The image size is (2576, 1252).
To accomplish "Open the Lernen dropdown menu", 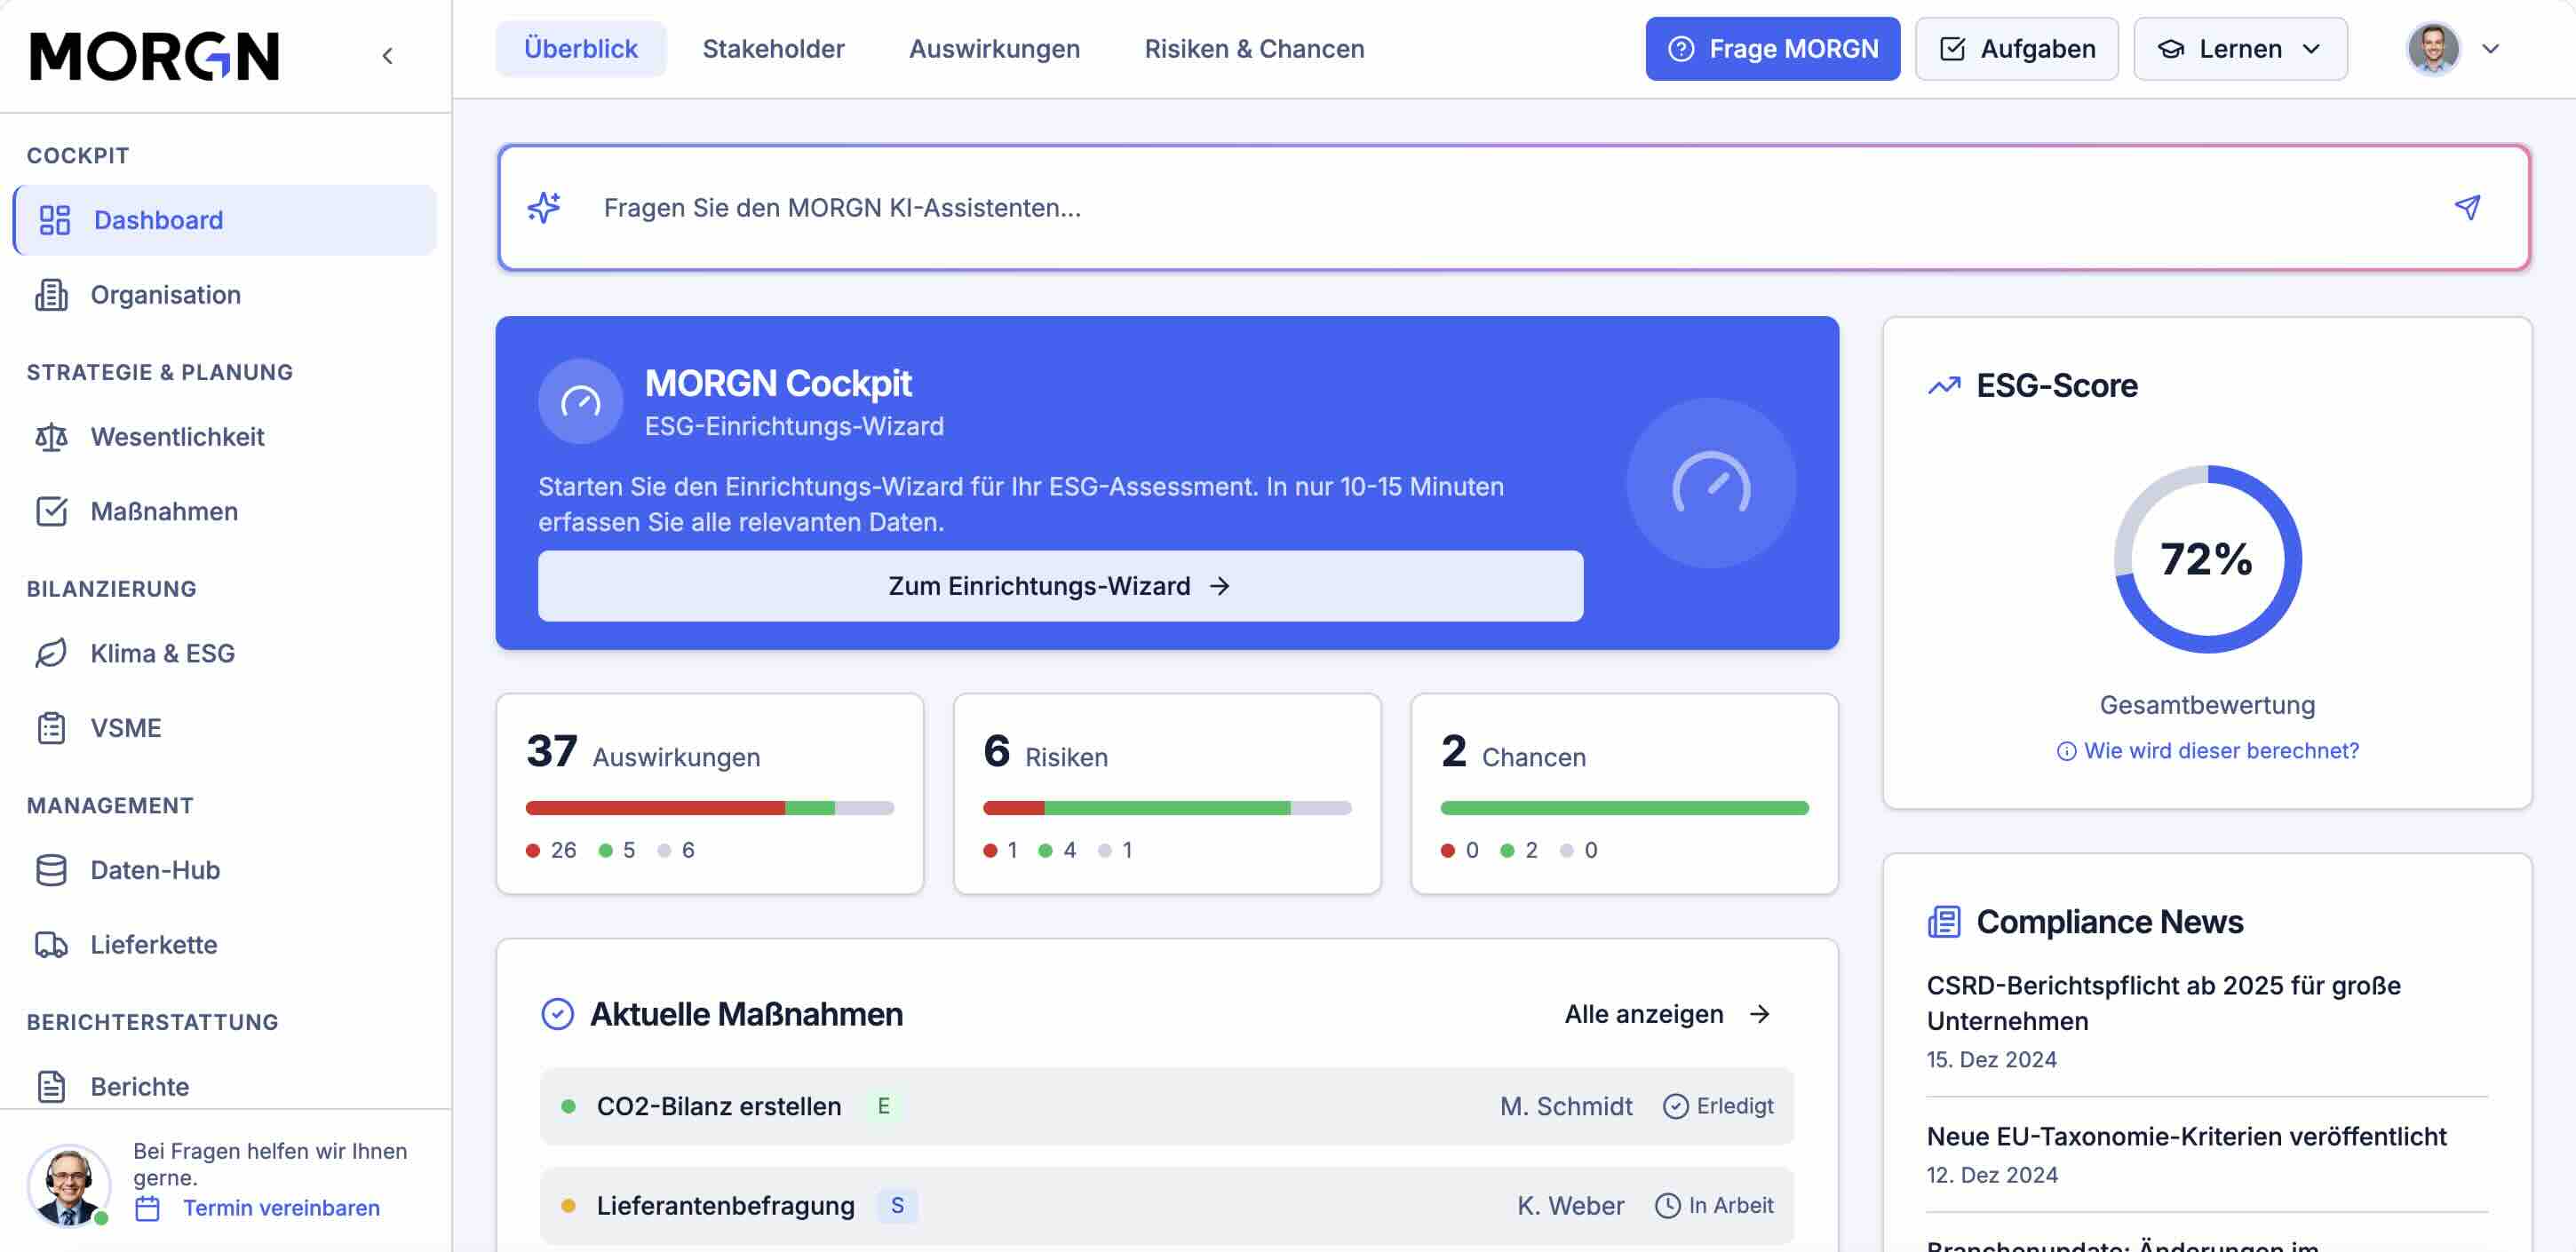I will tap(2239, 49).
